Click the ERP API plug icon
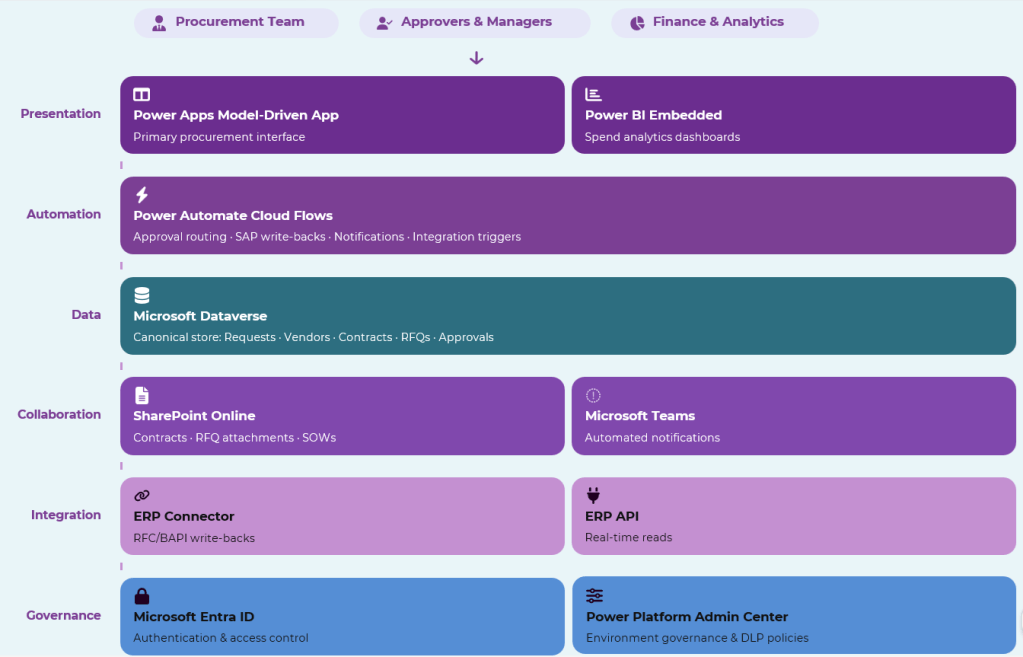 pyautogui.click(x=593, y=495)
